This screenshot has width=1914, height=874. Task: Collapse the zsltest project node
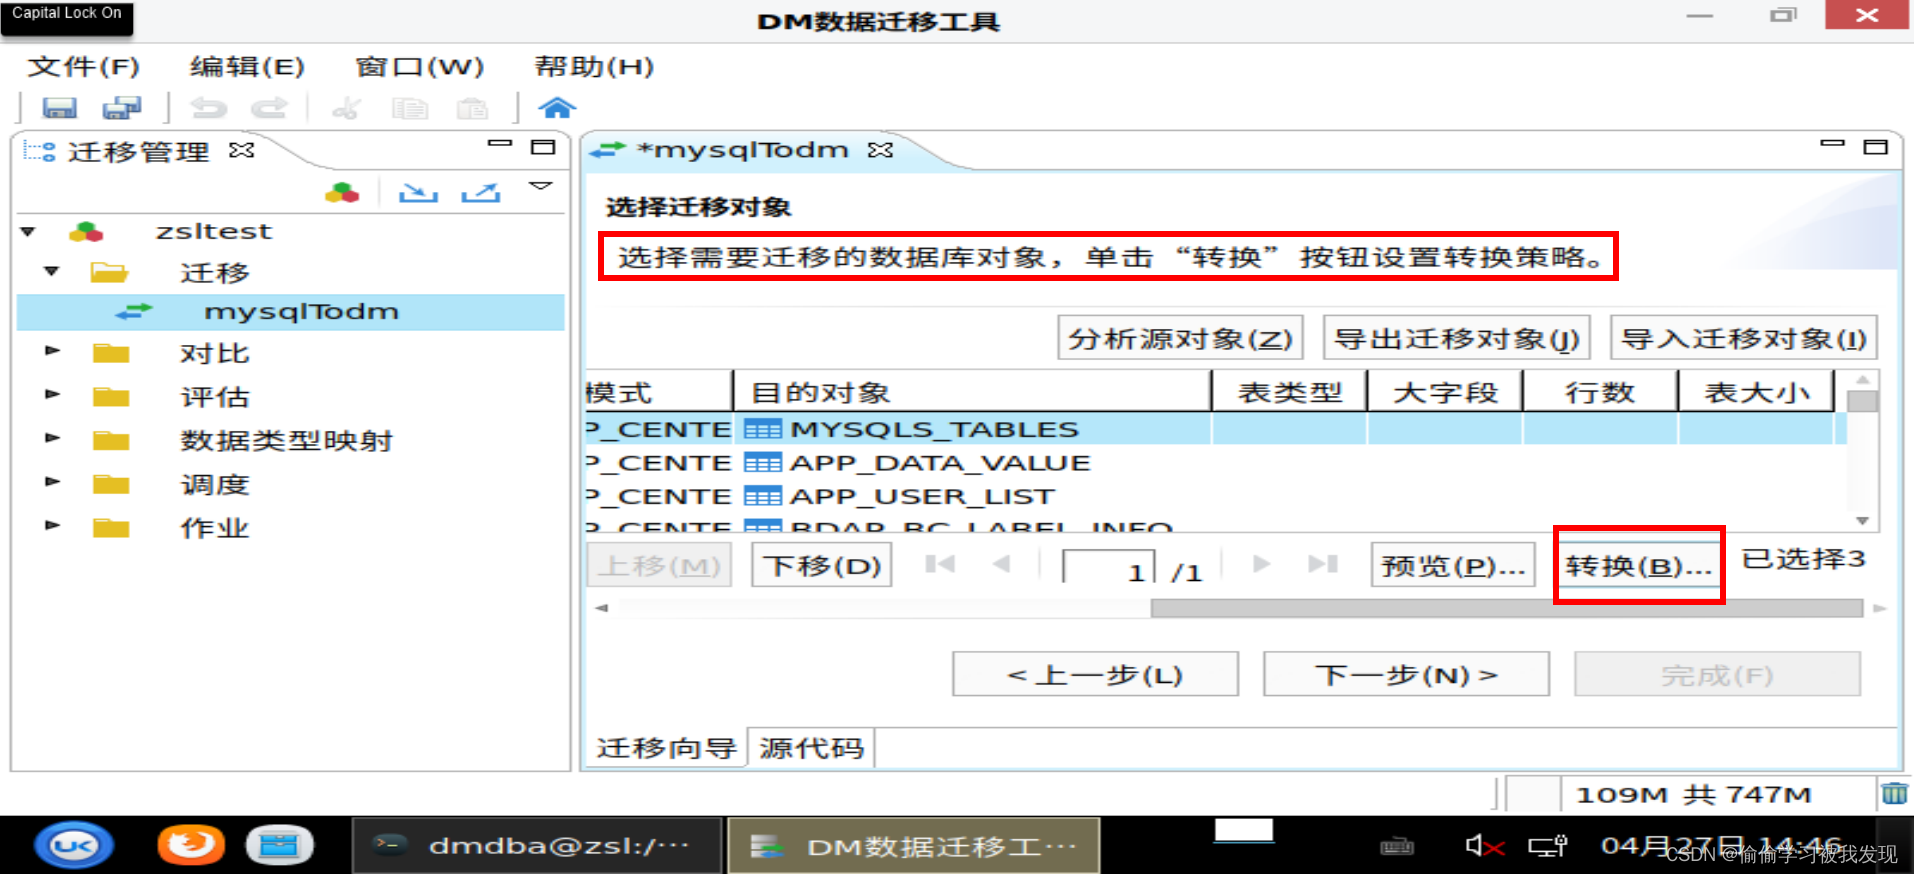pyautogui.click(x=28, y=232)
